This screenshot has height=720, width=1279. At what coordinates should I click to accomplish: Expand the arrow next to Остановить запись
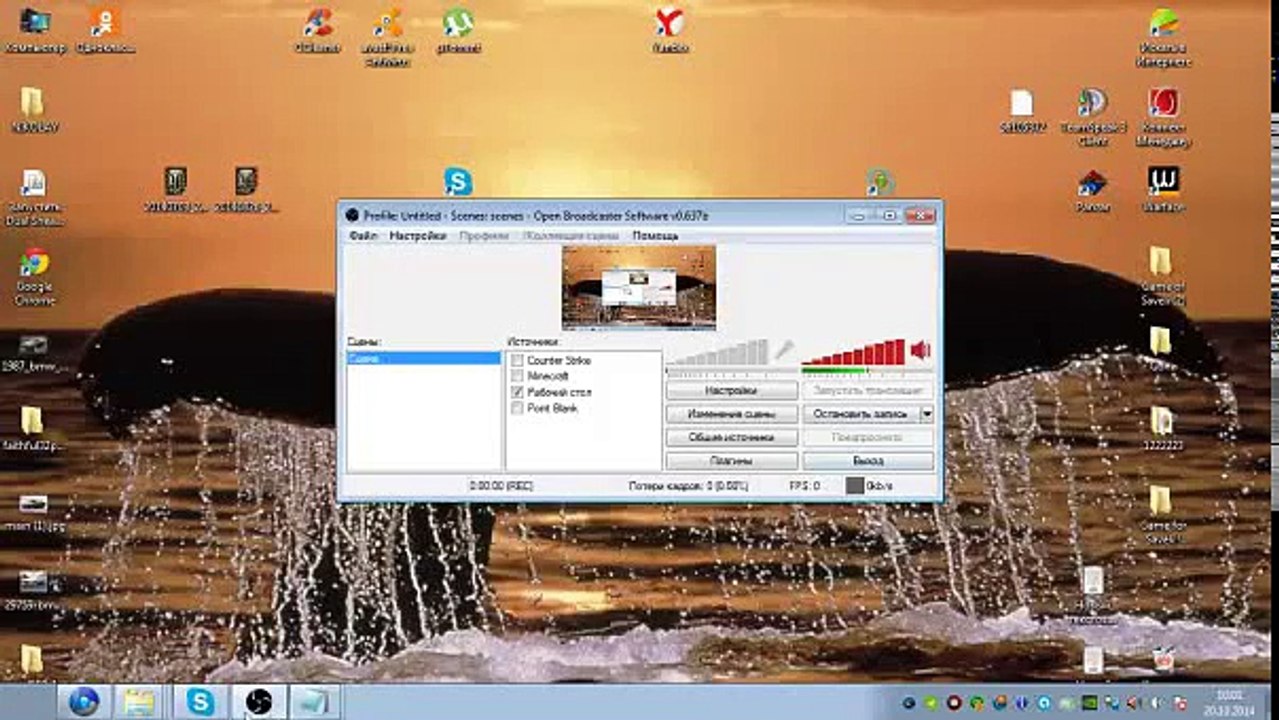coord(927,413)
